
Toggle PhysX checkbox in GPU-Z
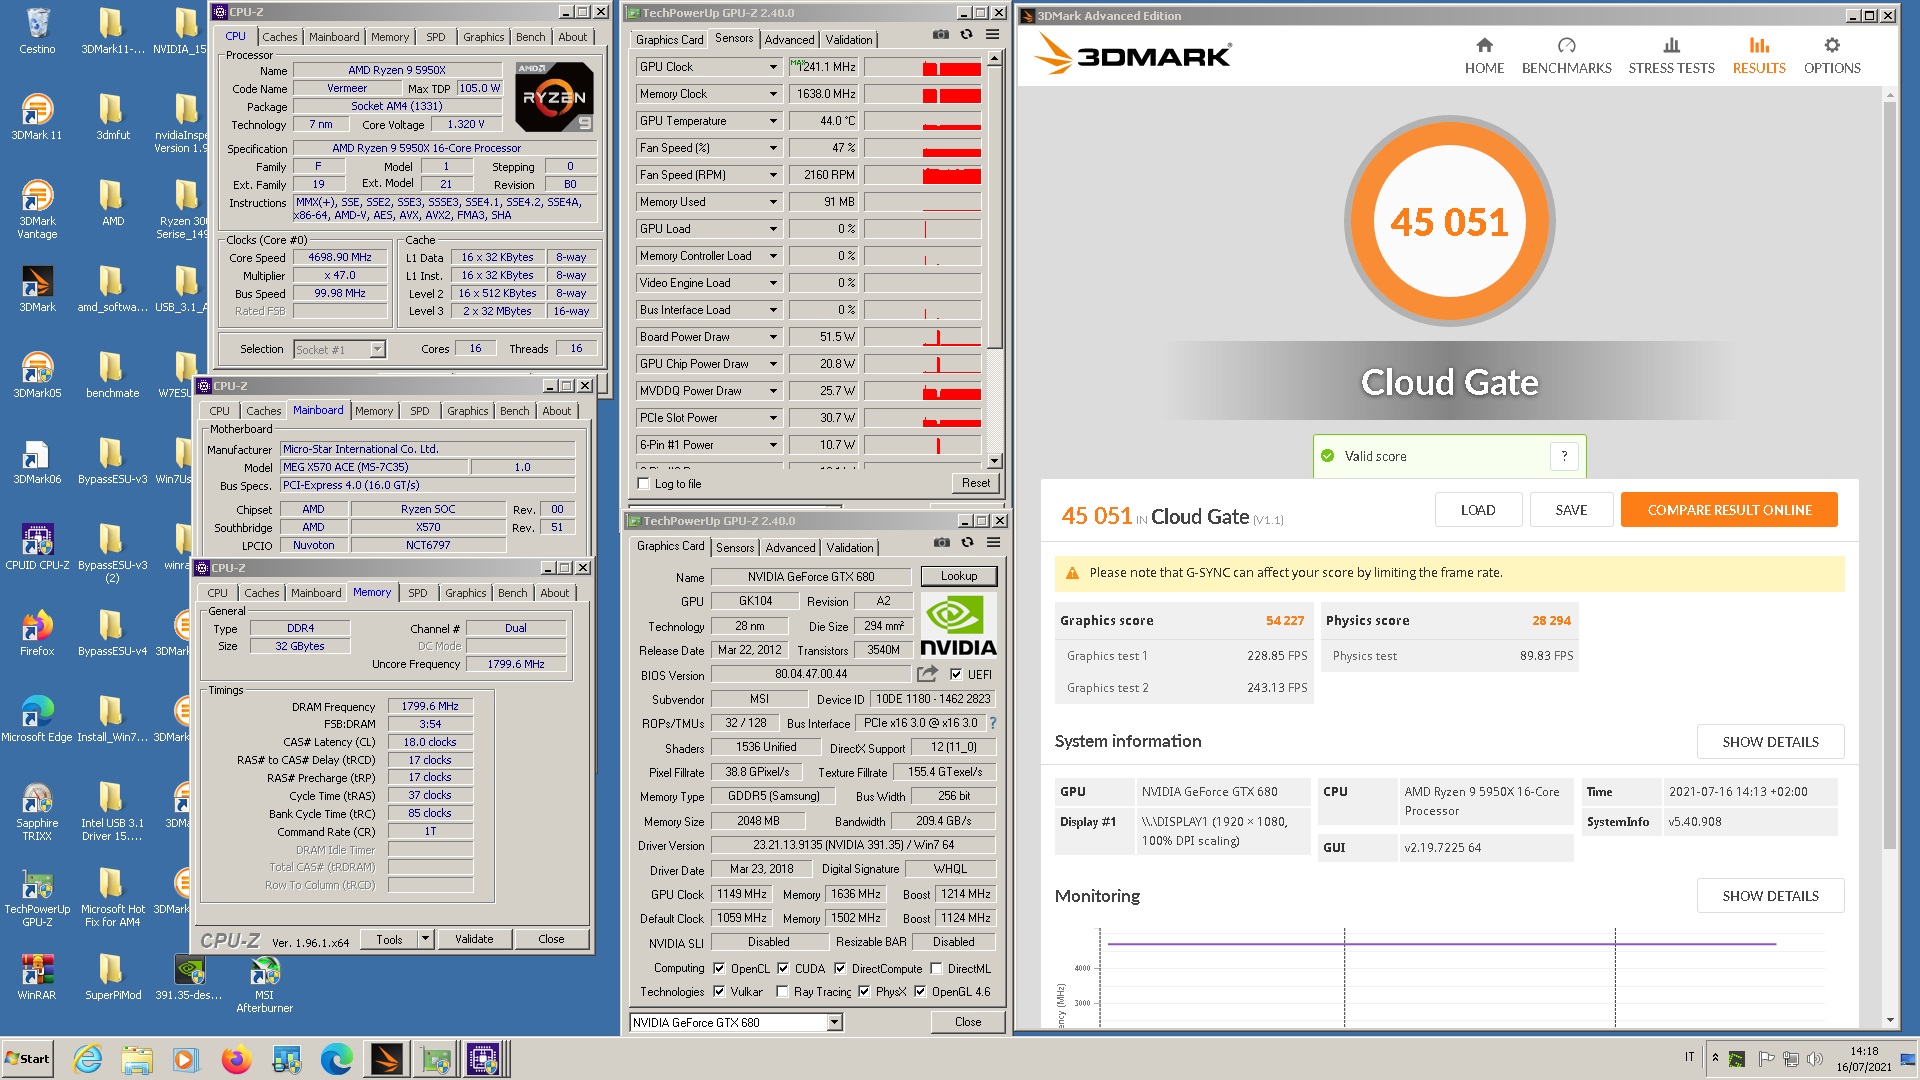(x=863, y=992)
